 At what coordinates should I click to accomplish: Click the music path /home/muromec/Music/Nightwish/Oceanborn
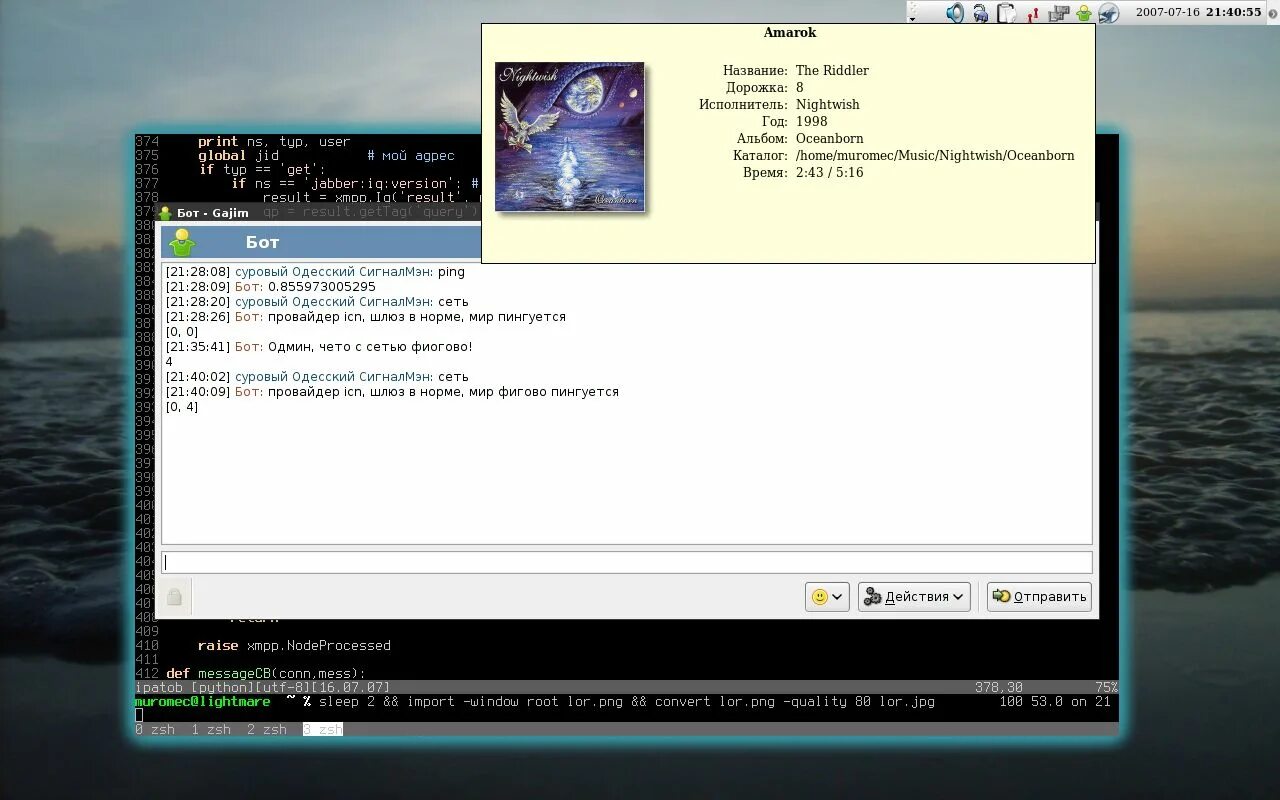click(x=935, y=156)
